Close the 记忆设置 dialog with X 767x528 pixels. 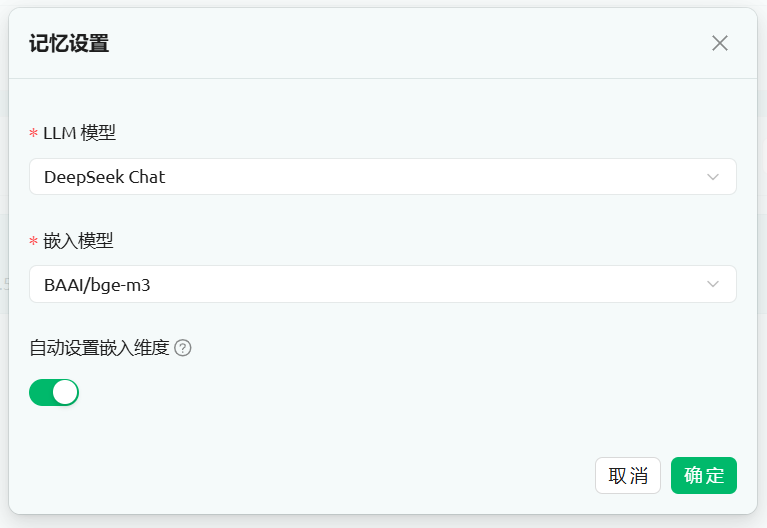[720, 43]
